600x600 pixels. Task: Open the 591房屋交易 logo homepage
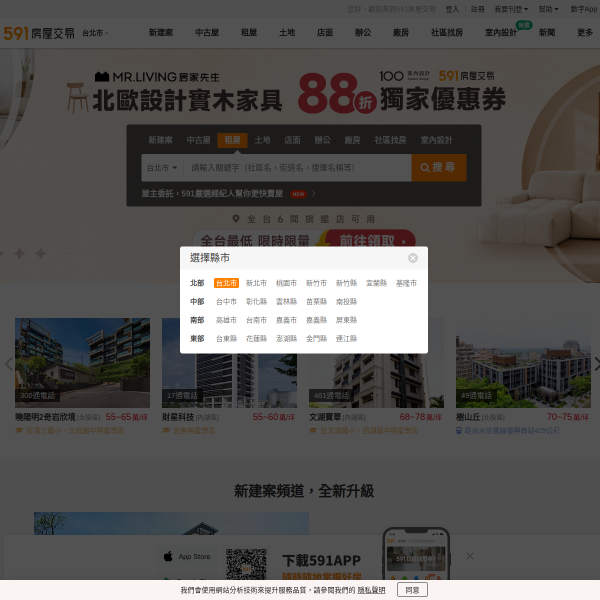(39, 33)
